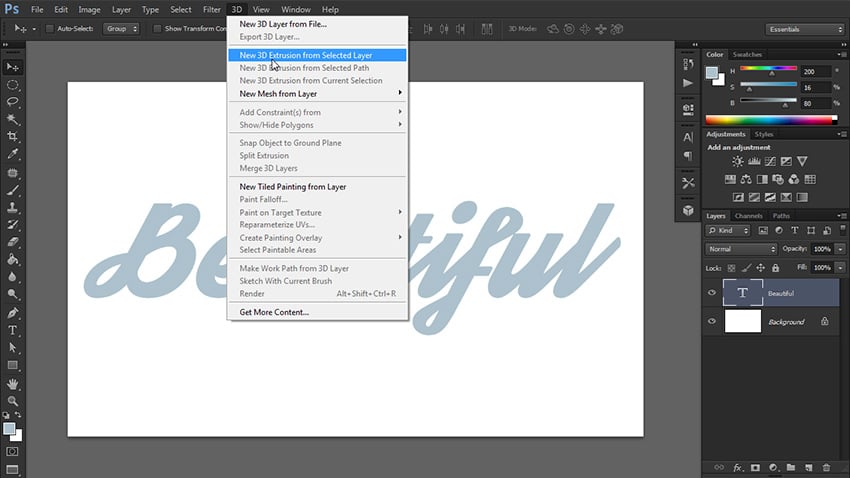Select the Beautiful layer thumbnail
The width and height of the screenshot is (850, 478).
pyautogui.click(x=742, y=293)
